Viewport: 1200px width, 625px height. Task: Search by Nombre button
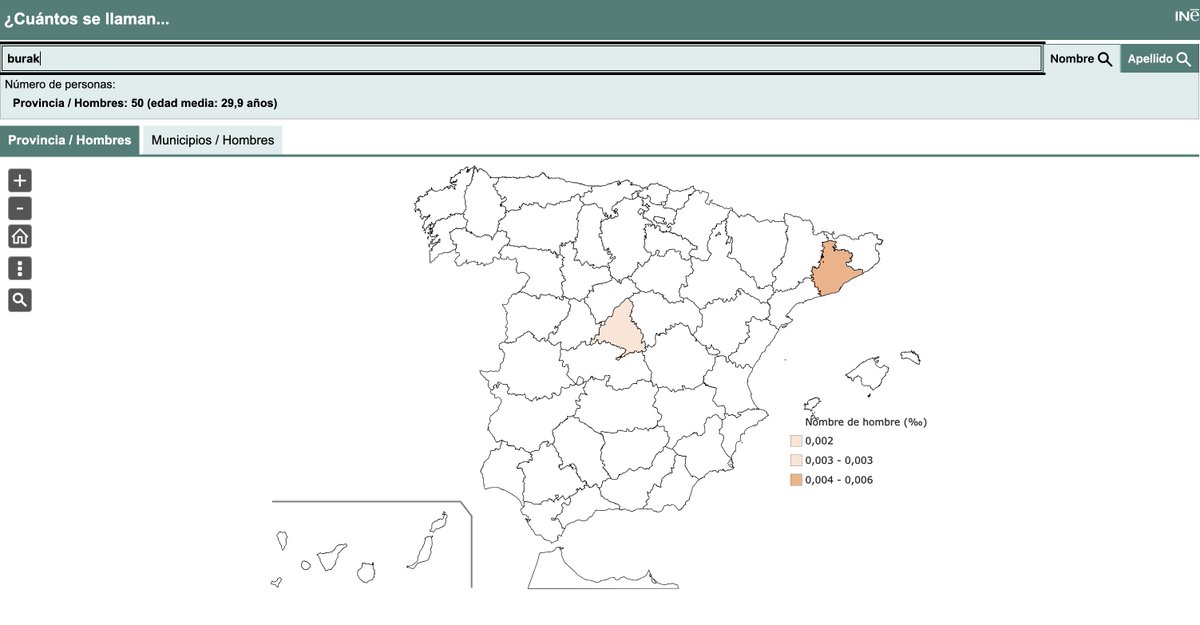click(x=1081, y=59)
